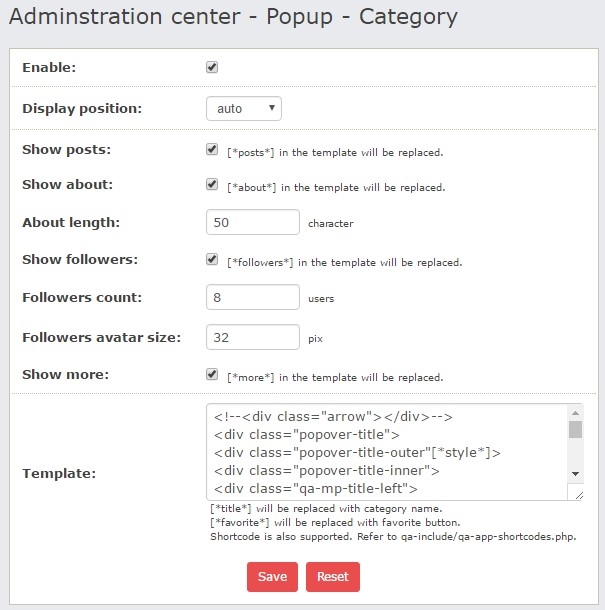
Task: Disable the Show followers checkbox
Action: (x=212, y=260)
